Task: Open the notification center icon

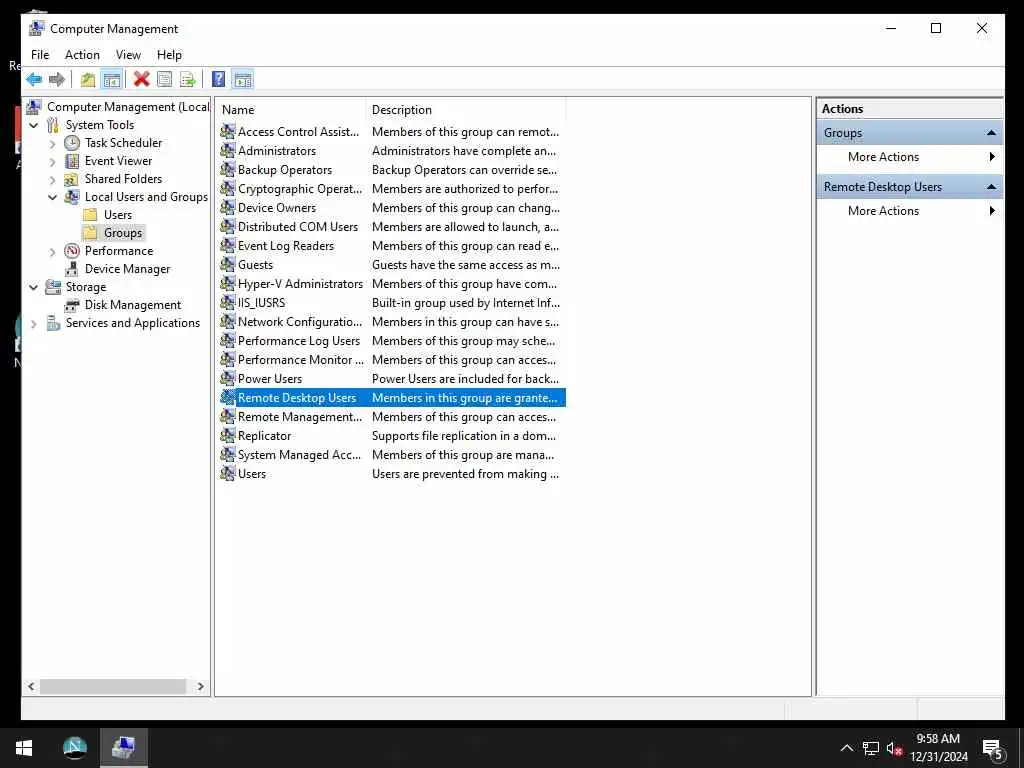Action: 993,750
